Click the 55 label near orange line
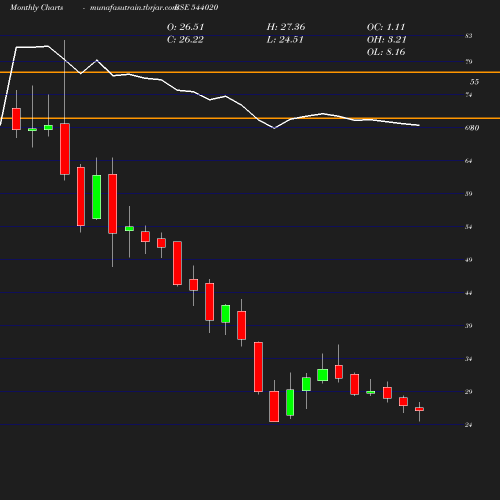This screenshot has width=500, height=500. (474, 82)
